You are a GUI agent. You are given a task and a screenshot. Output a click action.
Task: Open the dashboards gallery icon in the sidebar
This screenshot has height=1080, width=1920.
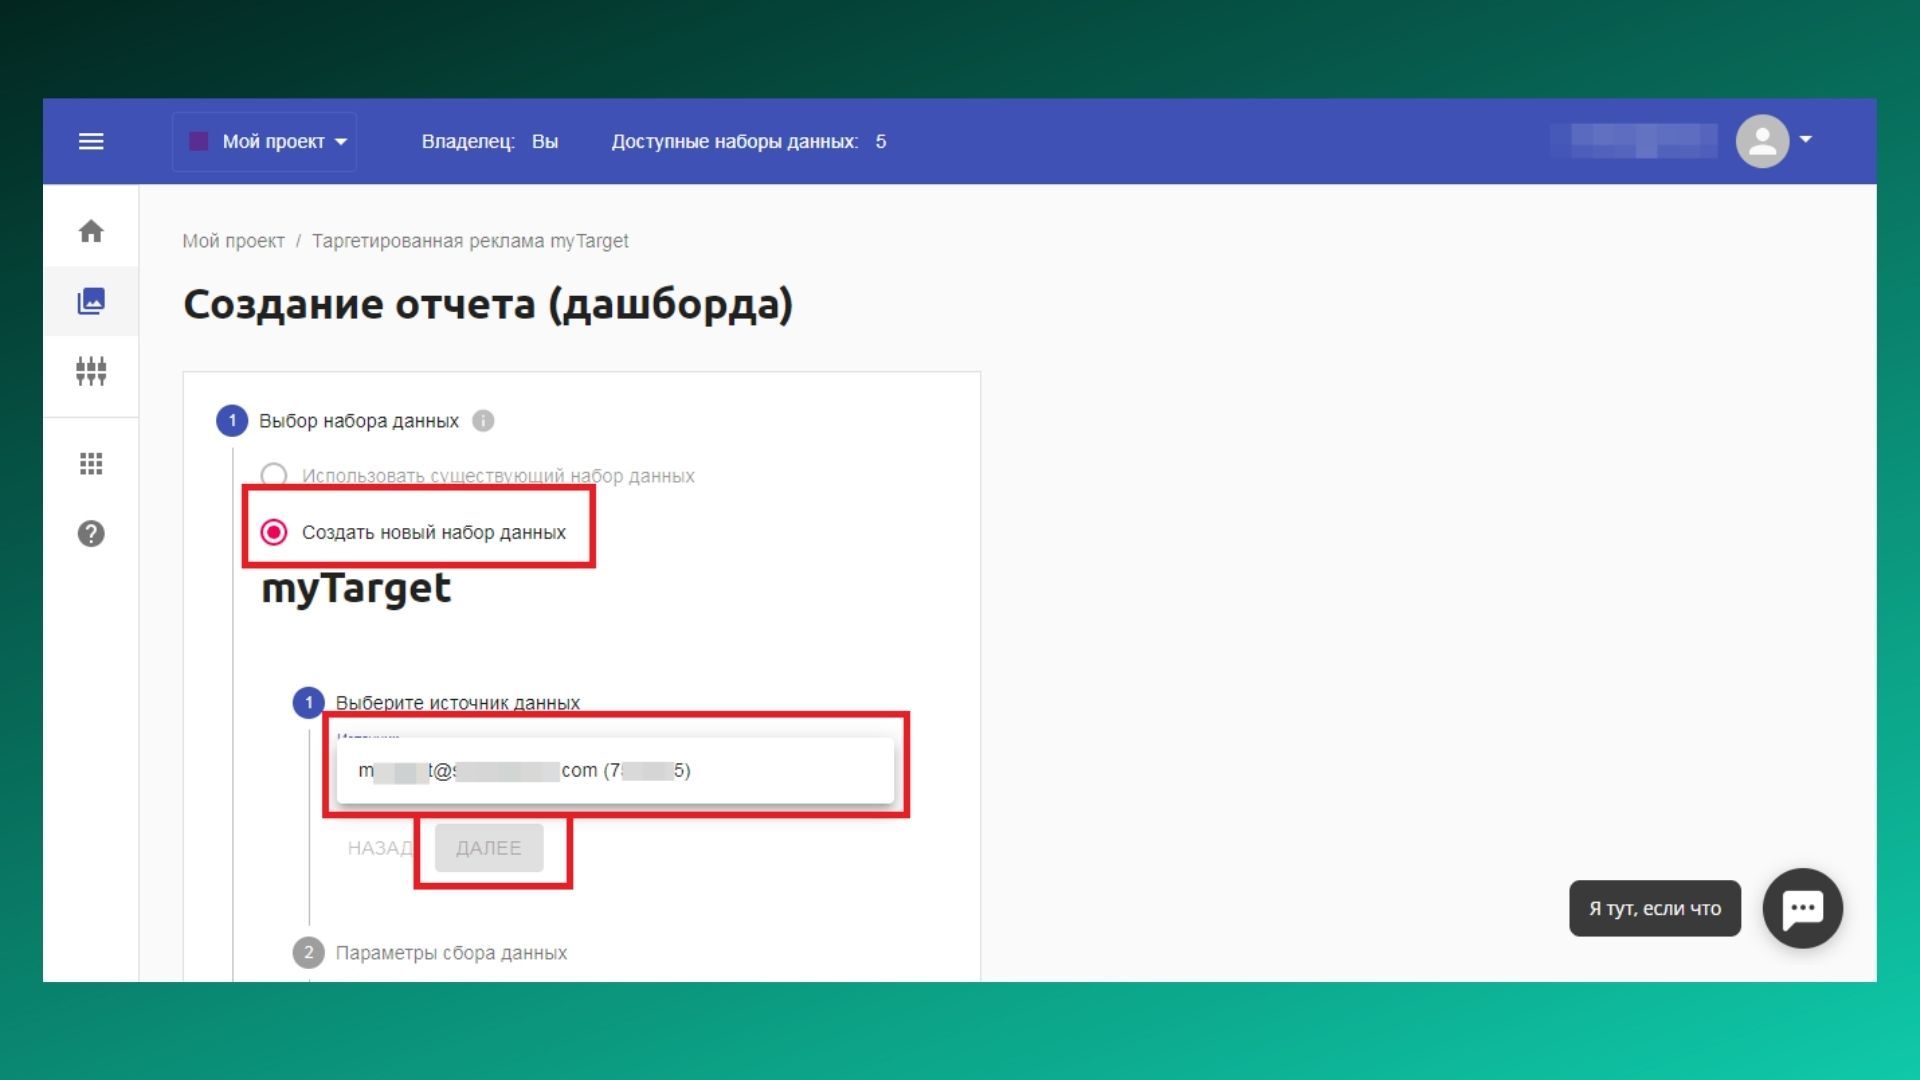point(91,301)
